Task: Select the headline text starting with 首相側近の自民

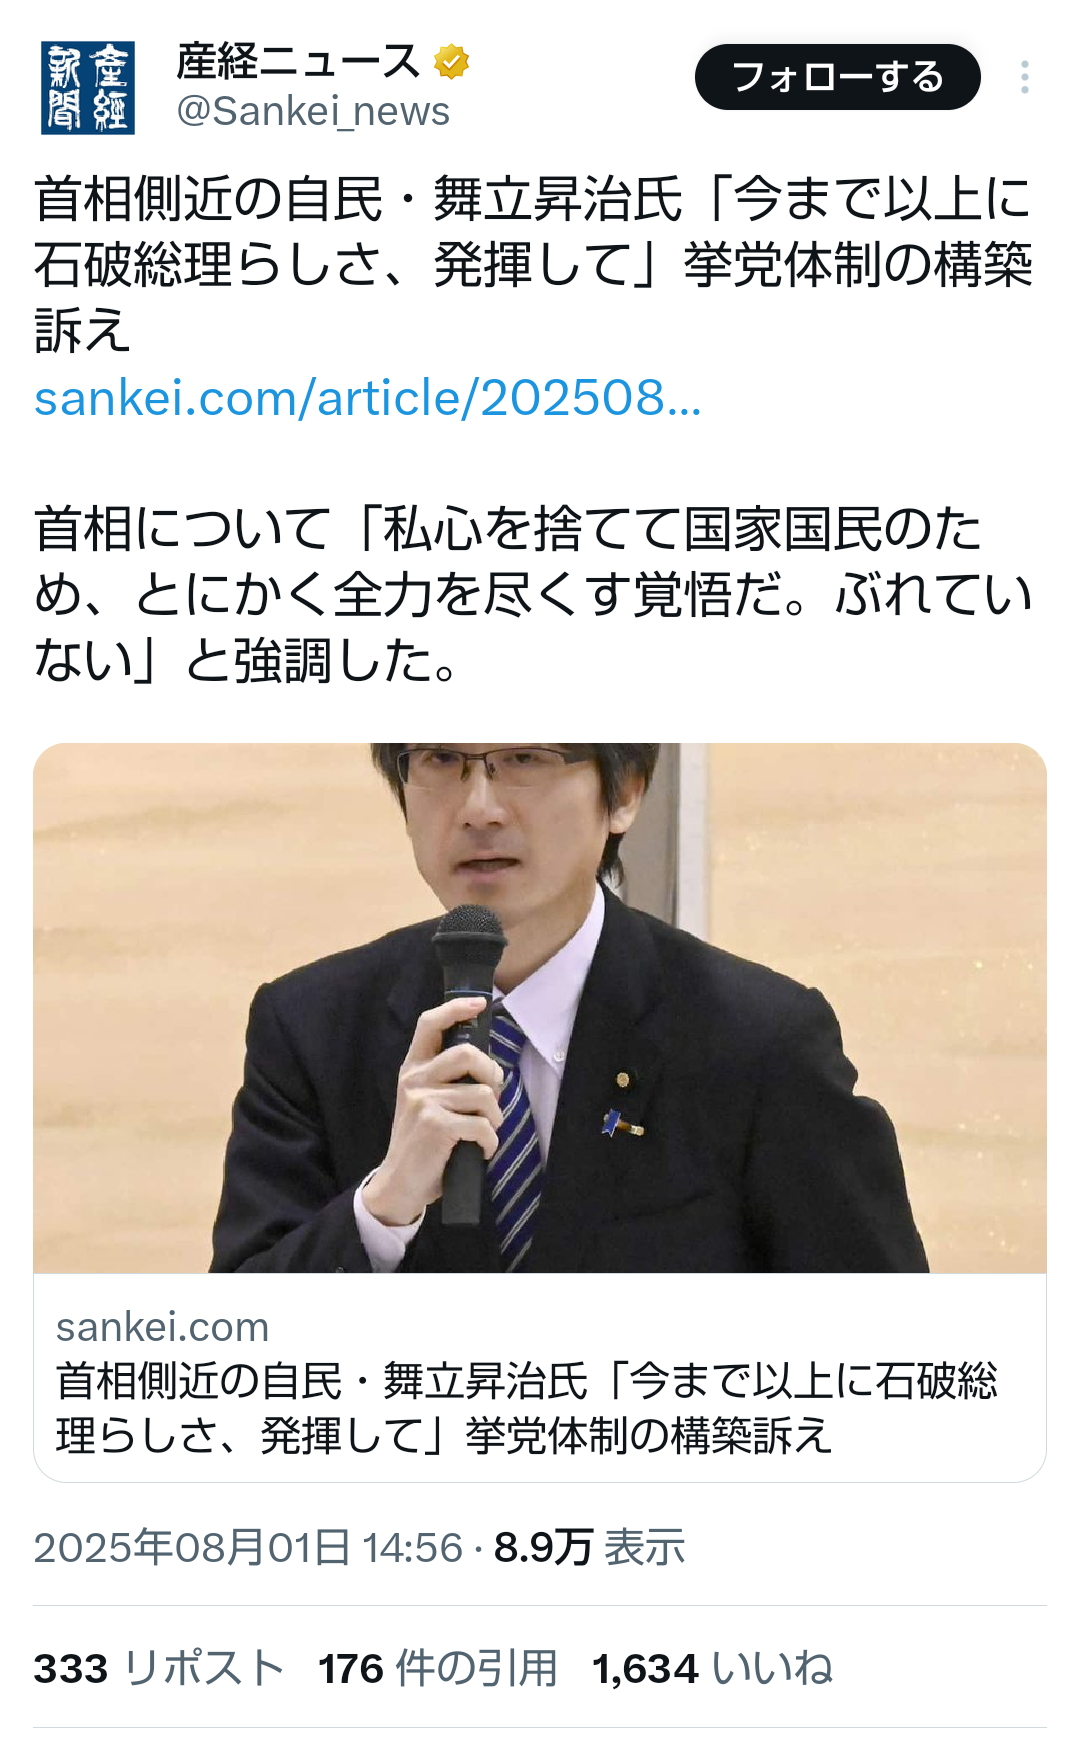Action: pyautogui.click(x=533, y=264)
